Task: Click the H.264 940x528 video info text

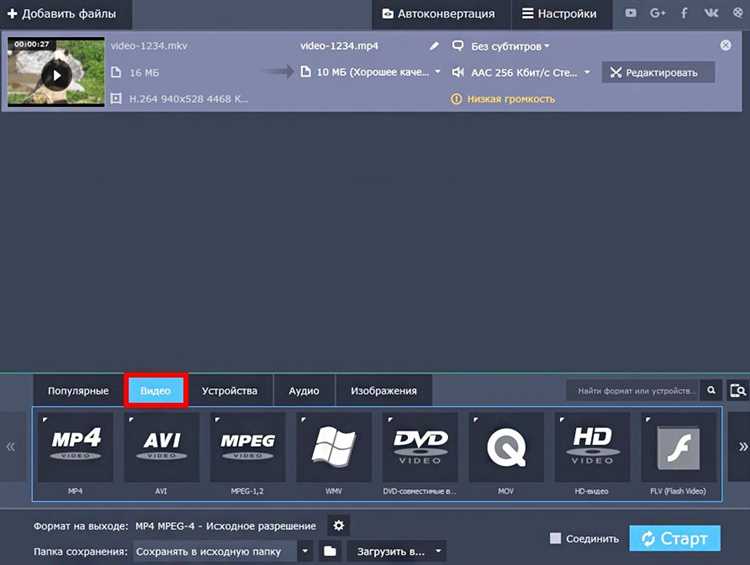Action: coord(188,99)
